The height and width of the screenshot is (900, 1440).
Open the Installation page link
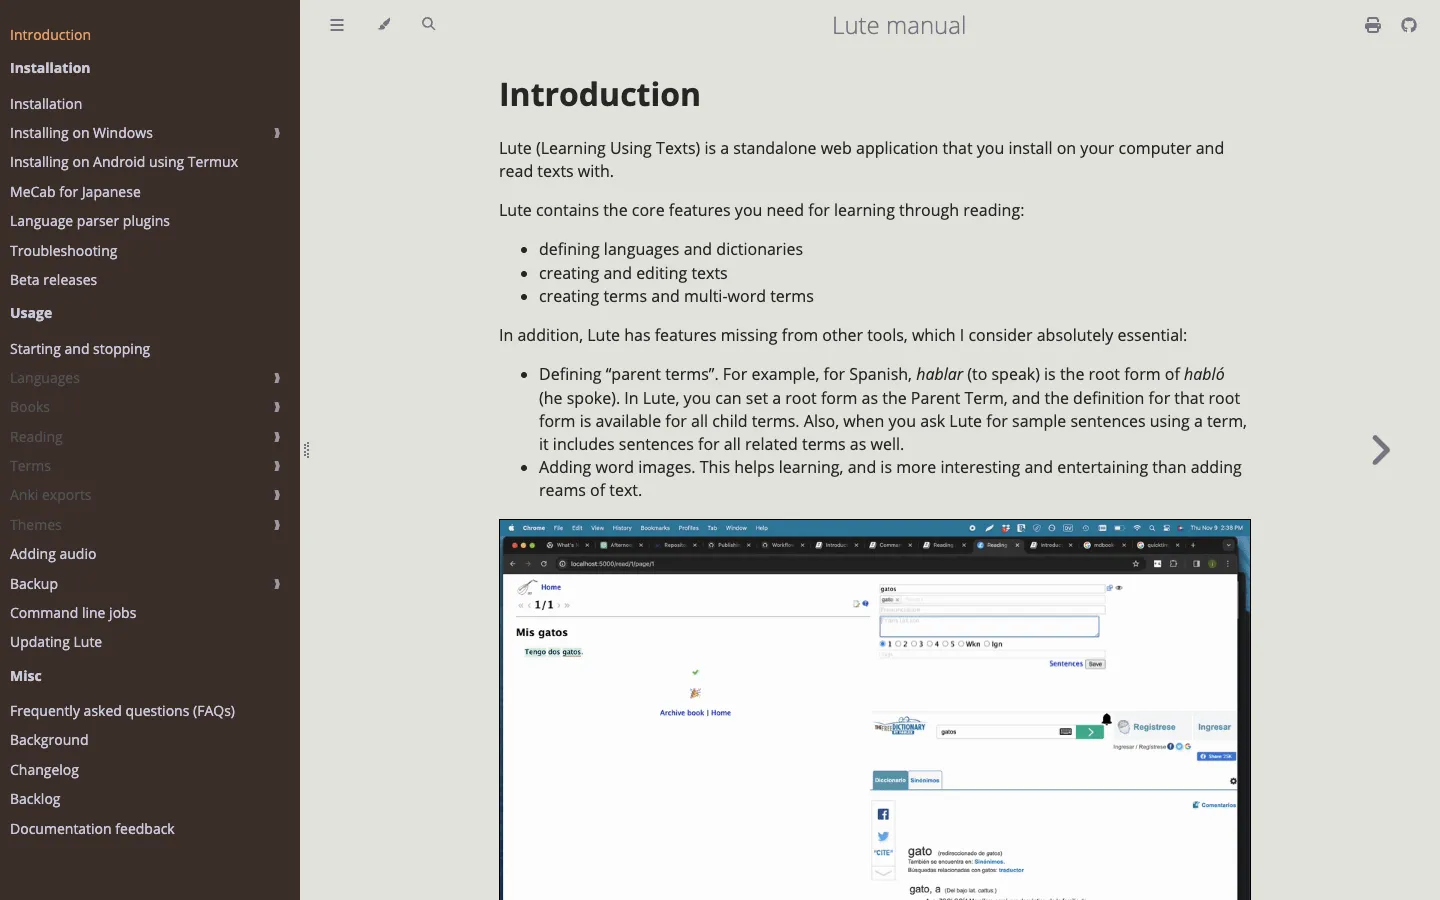pos(46,104)
